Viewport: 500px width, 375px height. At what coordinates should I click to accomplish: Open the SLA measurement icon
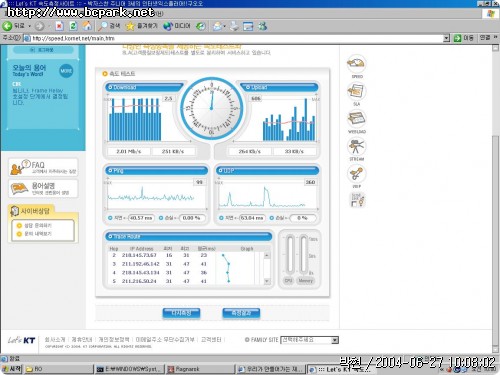pyautogui.click(x=357, y=91)
